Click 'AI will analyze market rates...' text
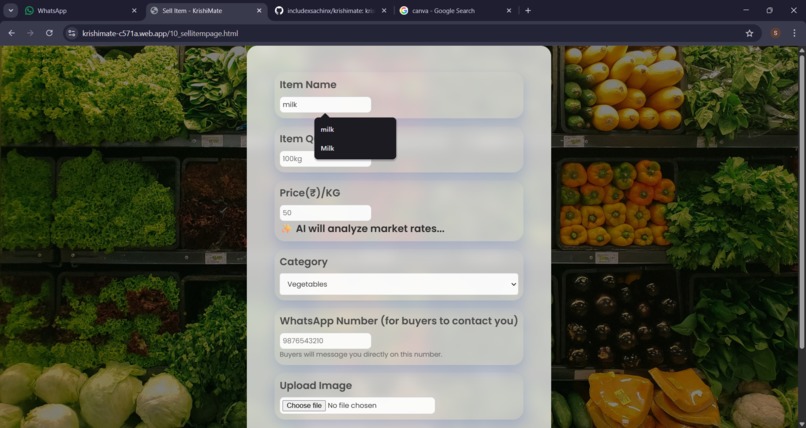 [370, 229]
